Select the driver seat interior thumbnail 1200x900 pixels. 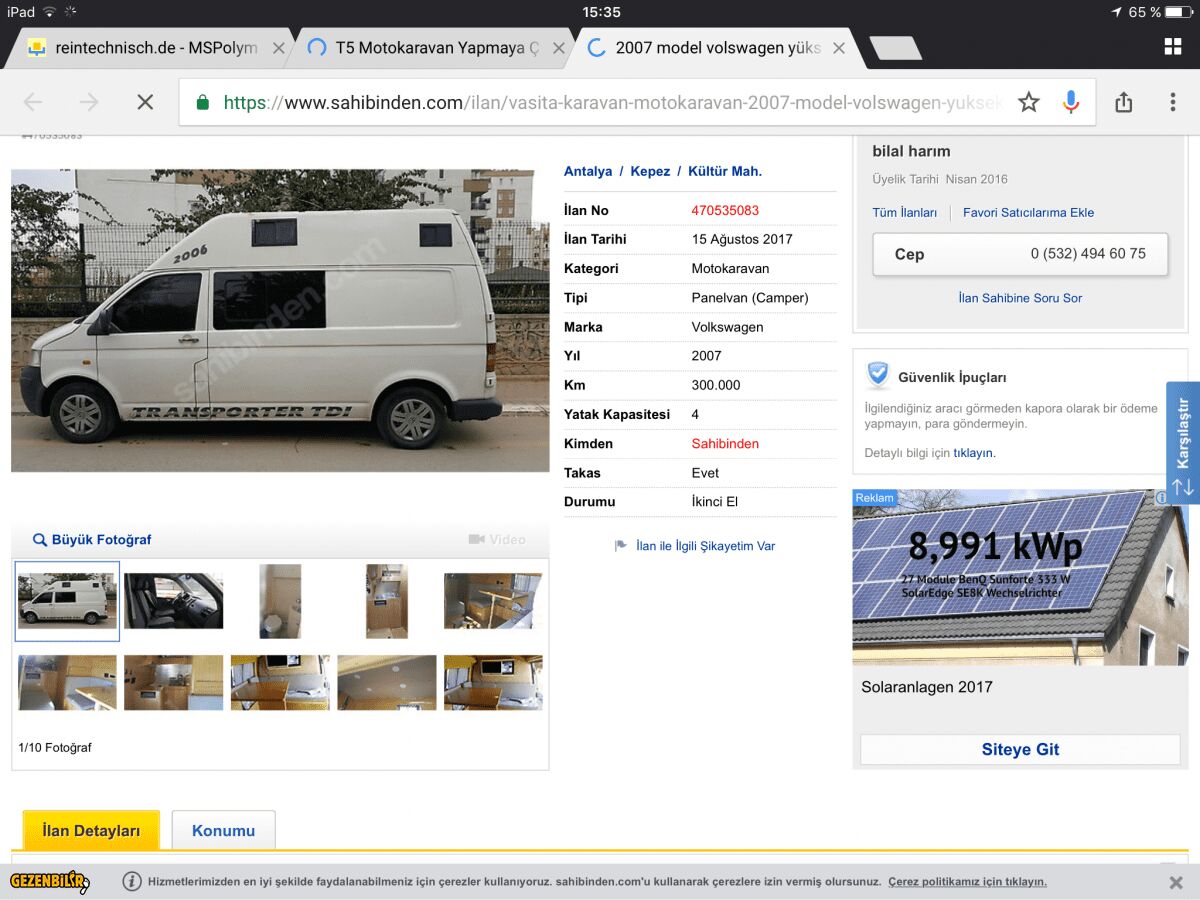pos(174,601)
